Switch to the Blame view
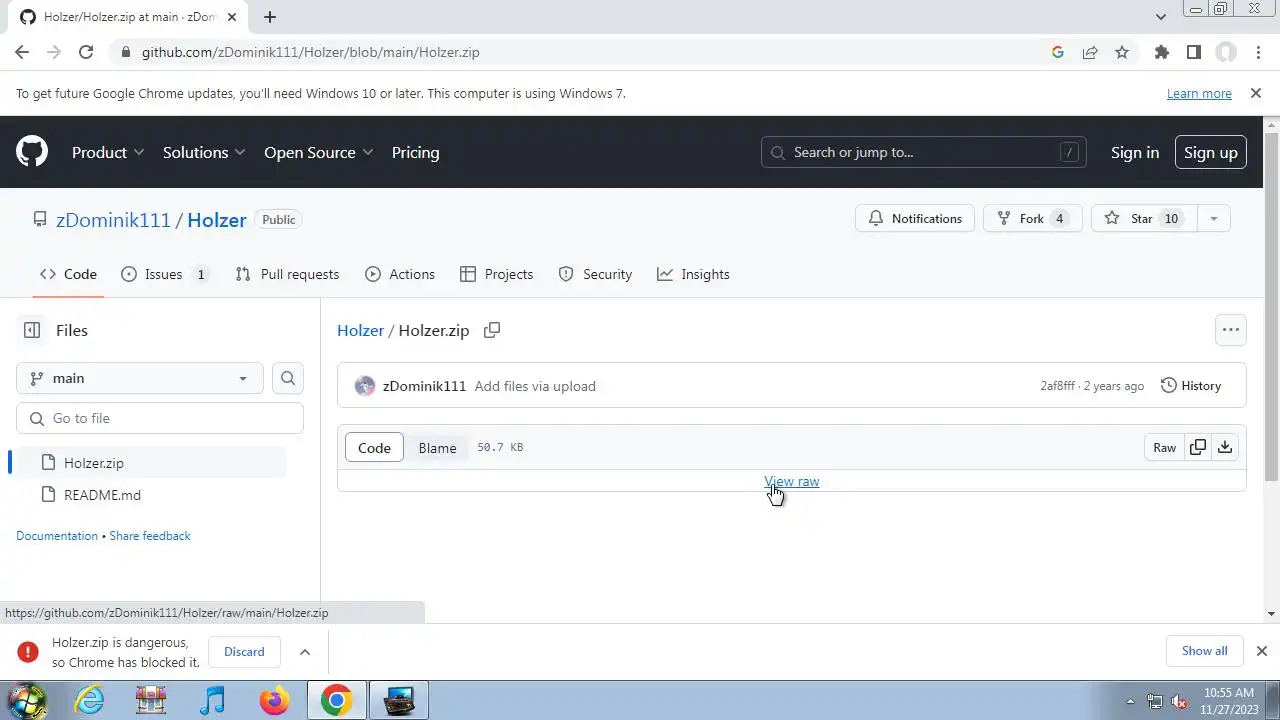 437,448
